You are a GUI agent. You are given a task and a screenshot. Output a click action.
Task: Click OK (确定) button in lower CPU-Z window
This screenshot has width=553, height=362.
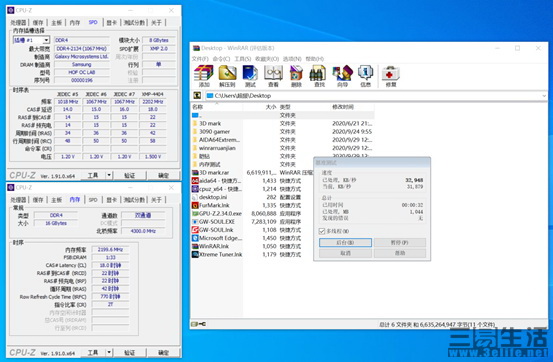164,352
